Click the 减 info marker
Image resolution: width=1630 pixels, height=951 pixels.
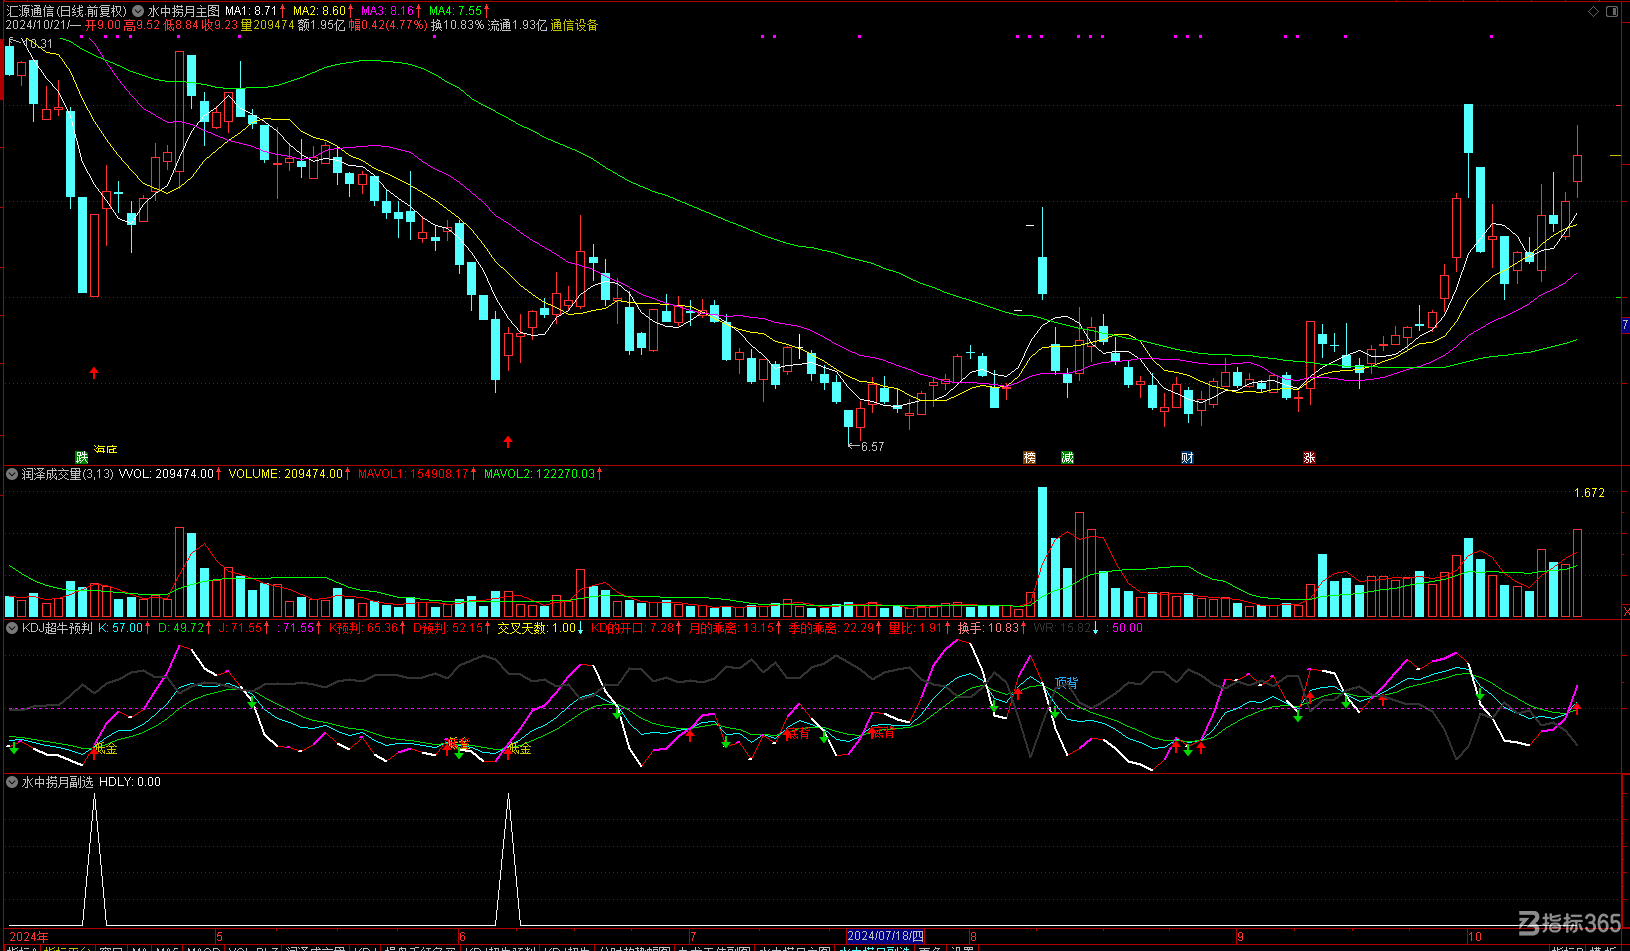(1067, 458)
